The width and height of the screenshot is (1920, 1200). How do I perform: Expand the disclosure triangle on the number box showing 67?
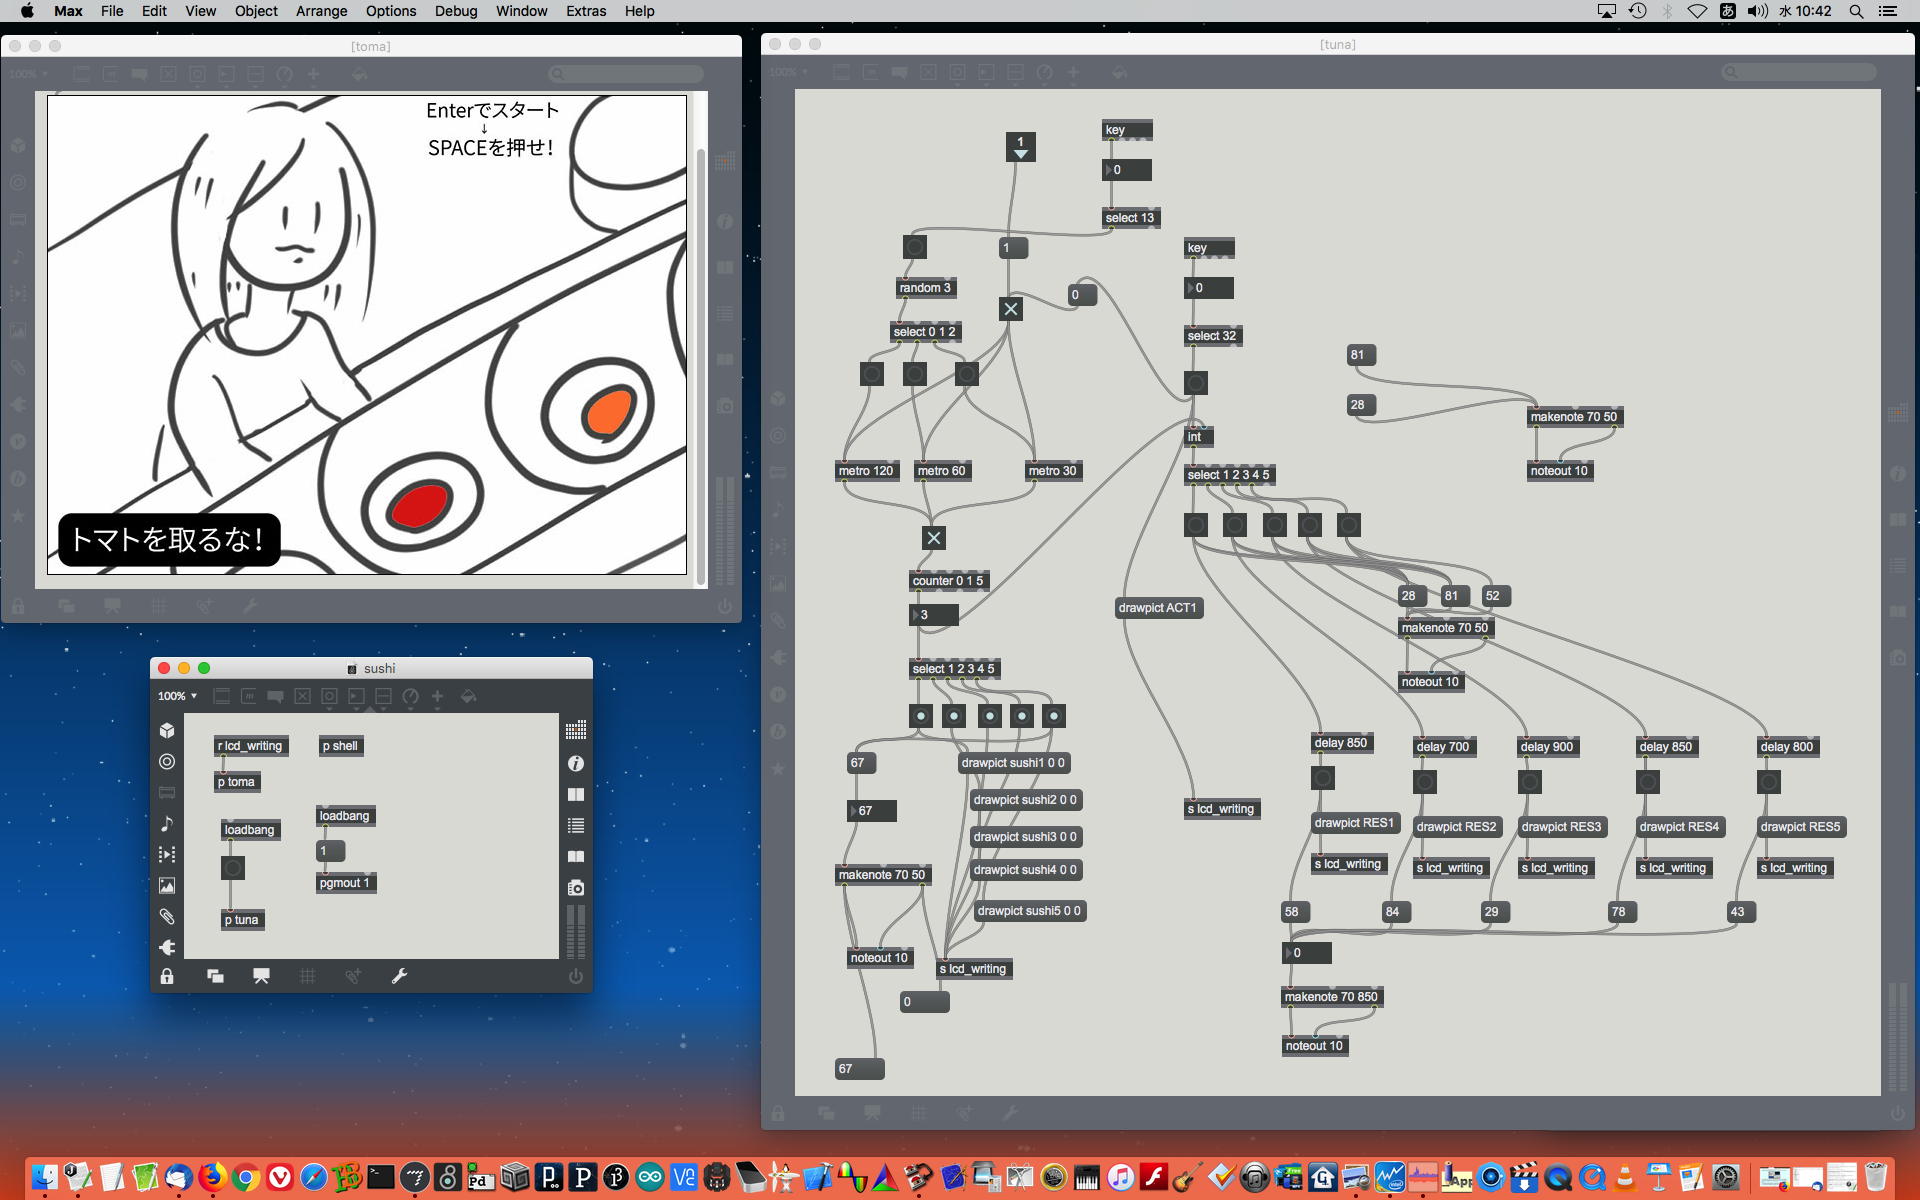pyautogui.click(x=854, y=811)
